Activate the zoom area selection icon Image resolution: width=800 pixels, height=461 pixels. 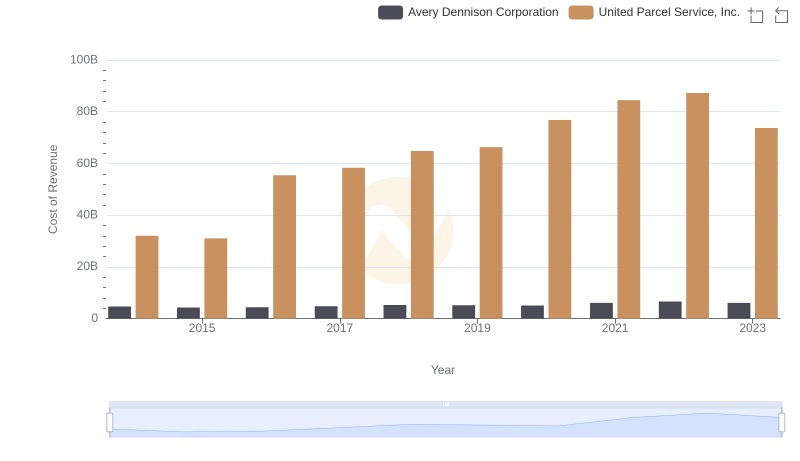(x=756, y=15)
